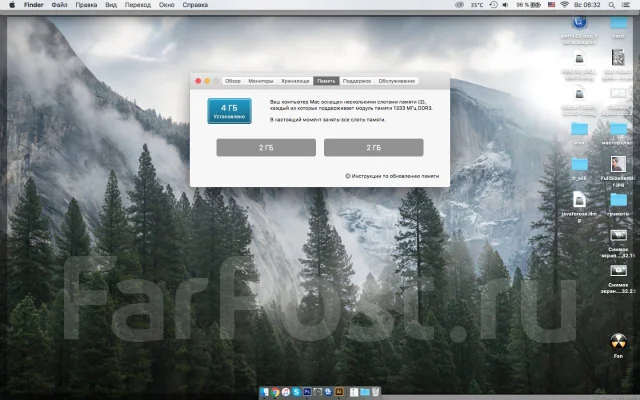Select the Снимок экрана ...32.1 file
Screen dimensions: 640x400
[618, 236]
